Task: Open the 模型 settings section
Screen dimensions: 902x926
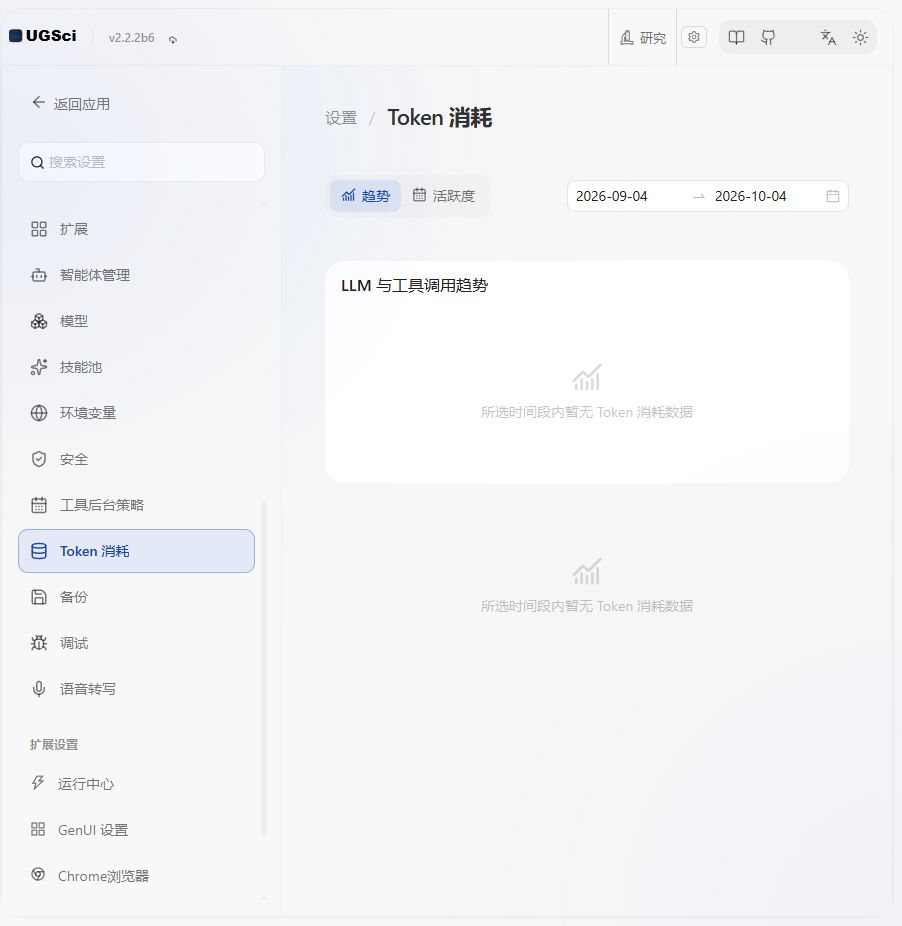Action: coord(136,321)
